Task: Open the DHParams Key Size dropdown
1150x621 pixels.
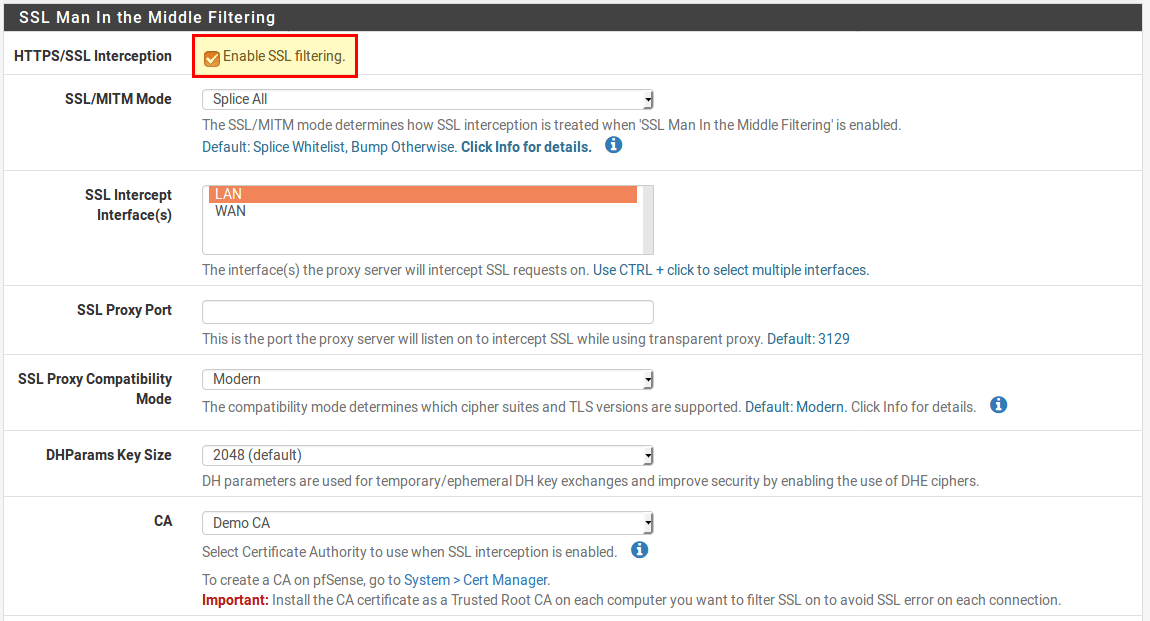Action: (427, 455)
